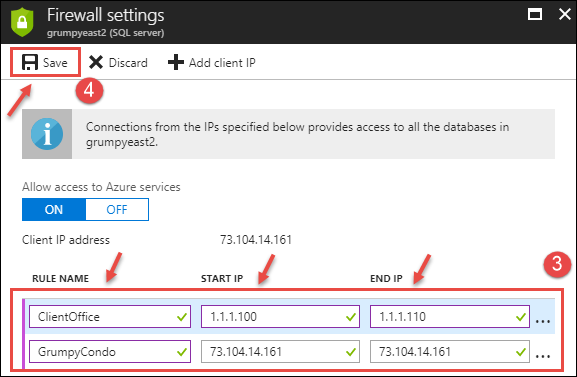Click the RULE NAME column header
Image resolution: width=577 pixels, height=377 pixels.
pos(60,278)
